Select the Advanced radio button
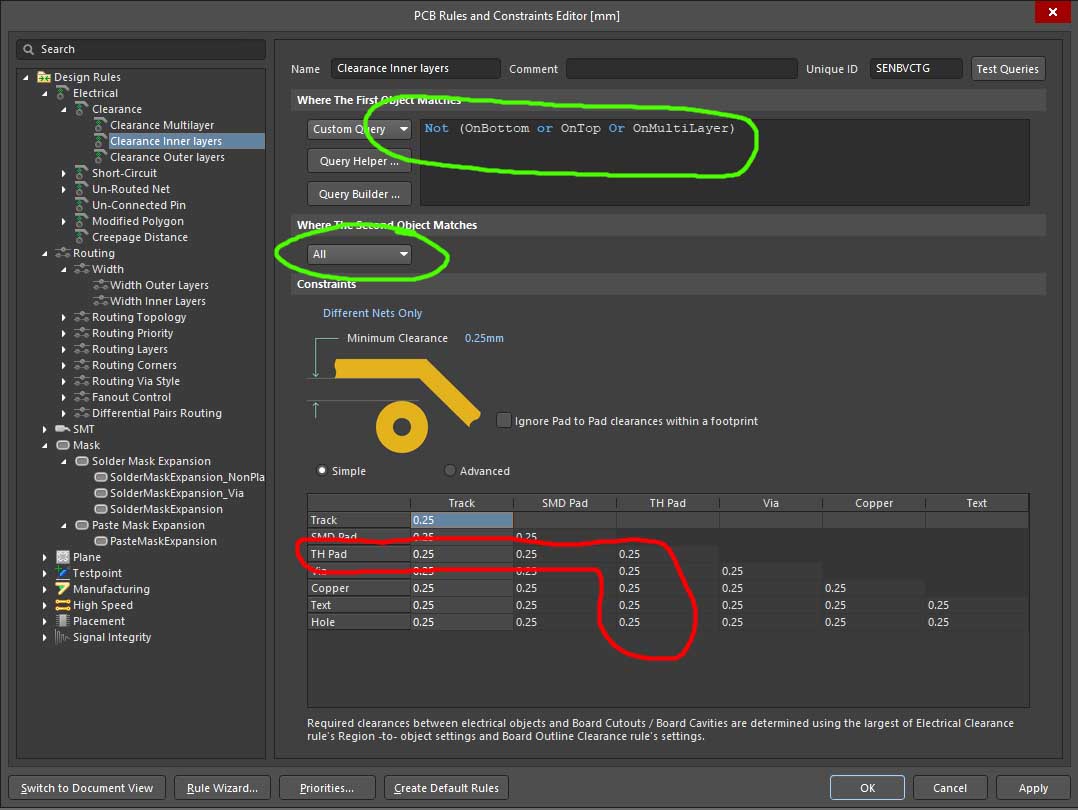The height and width of the screenshot is (810, 1078). 450,471
